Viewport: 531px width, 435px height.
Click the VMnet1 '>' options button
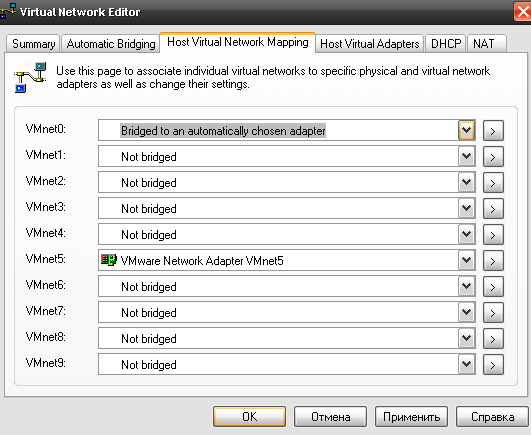[493, 156]
